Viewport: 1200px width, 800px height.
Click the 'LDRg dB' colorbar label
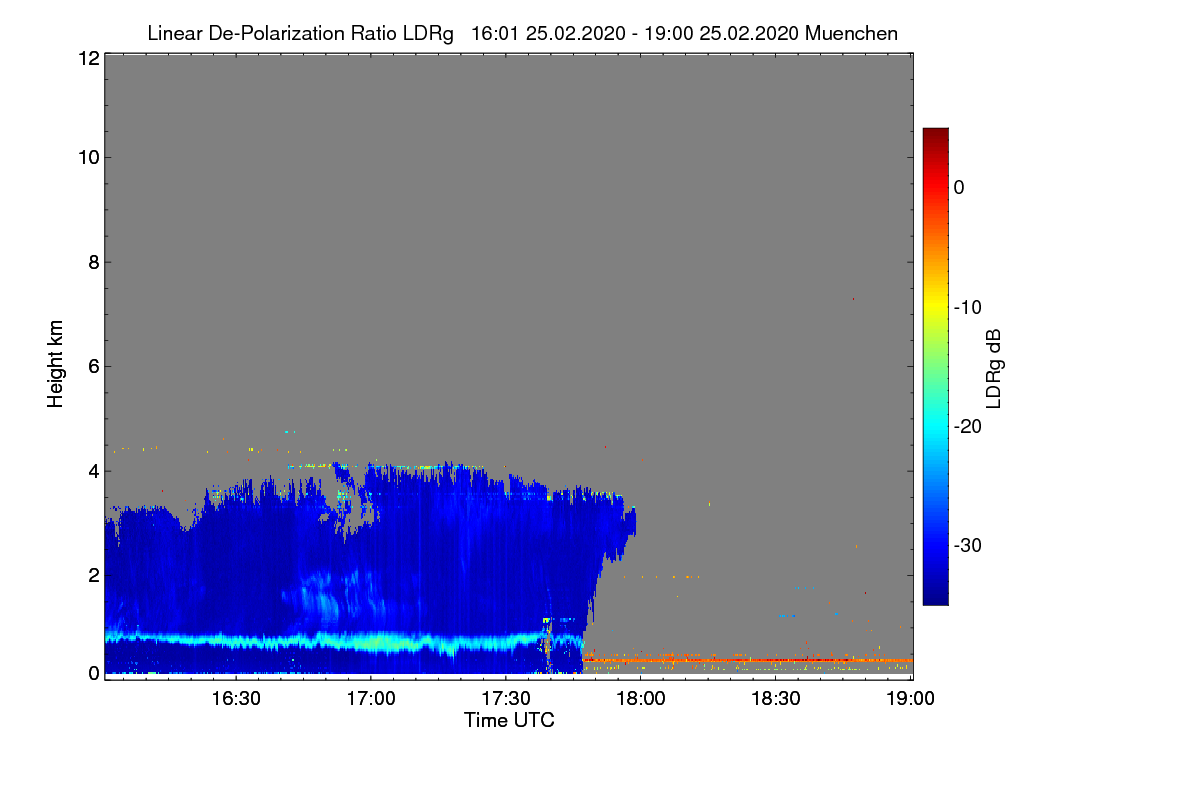click(993, 368)
